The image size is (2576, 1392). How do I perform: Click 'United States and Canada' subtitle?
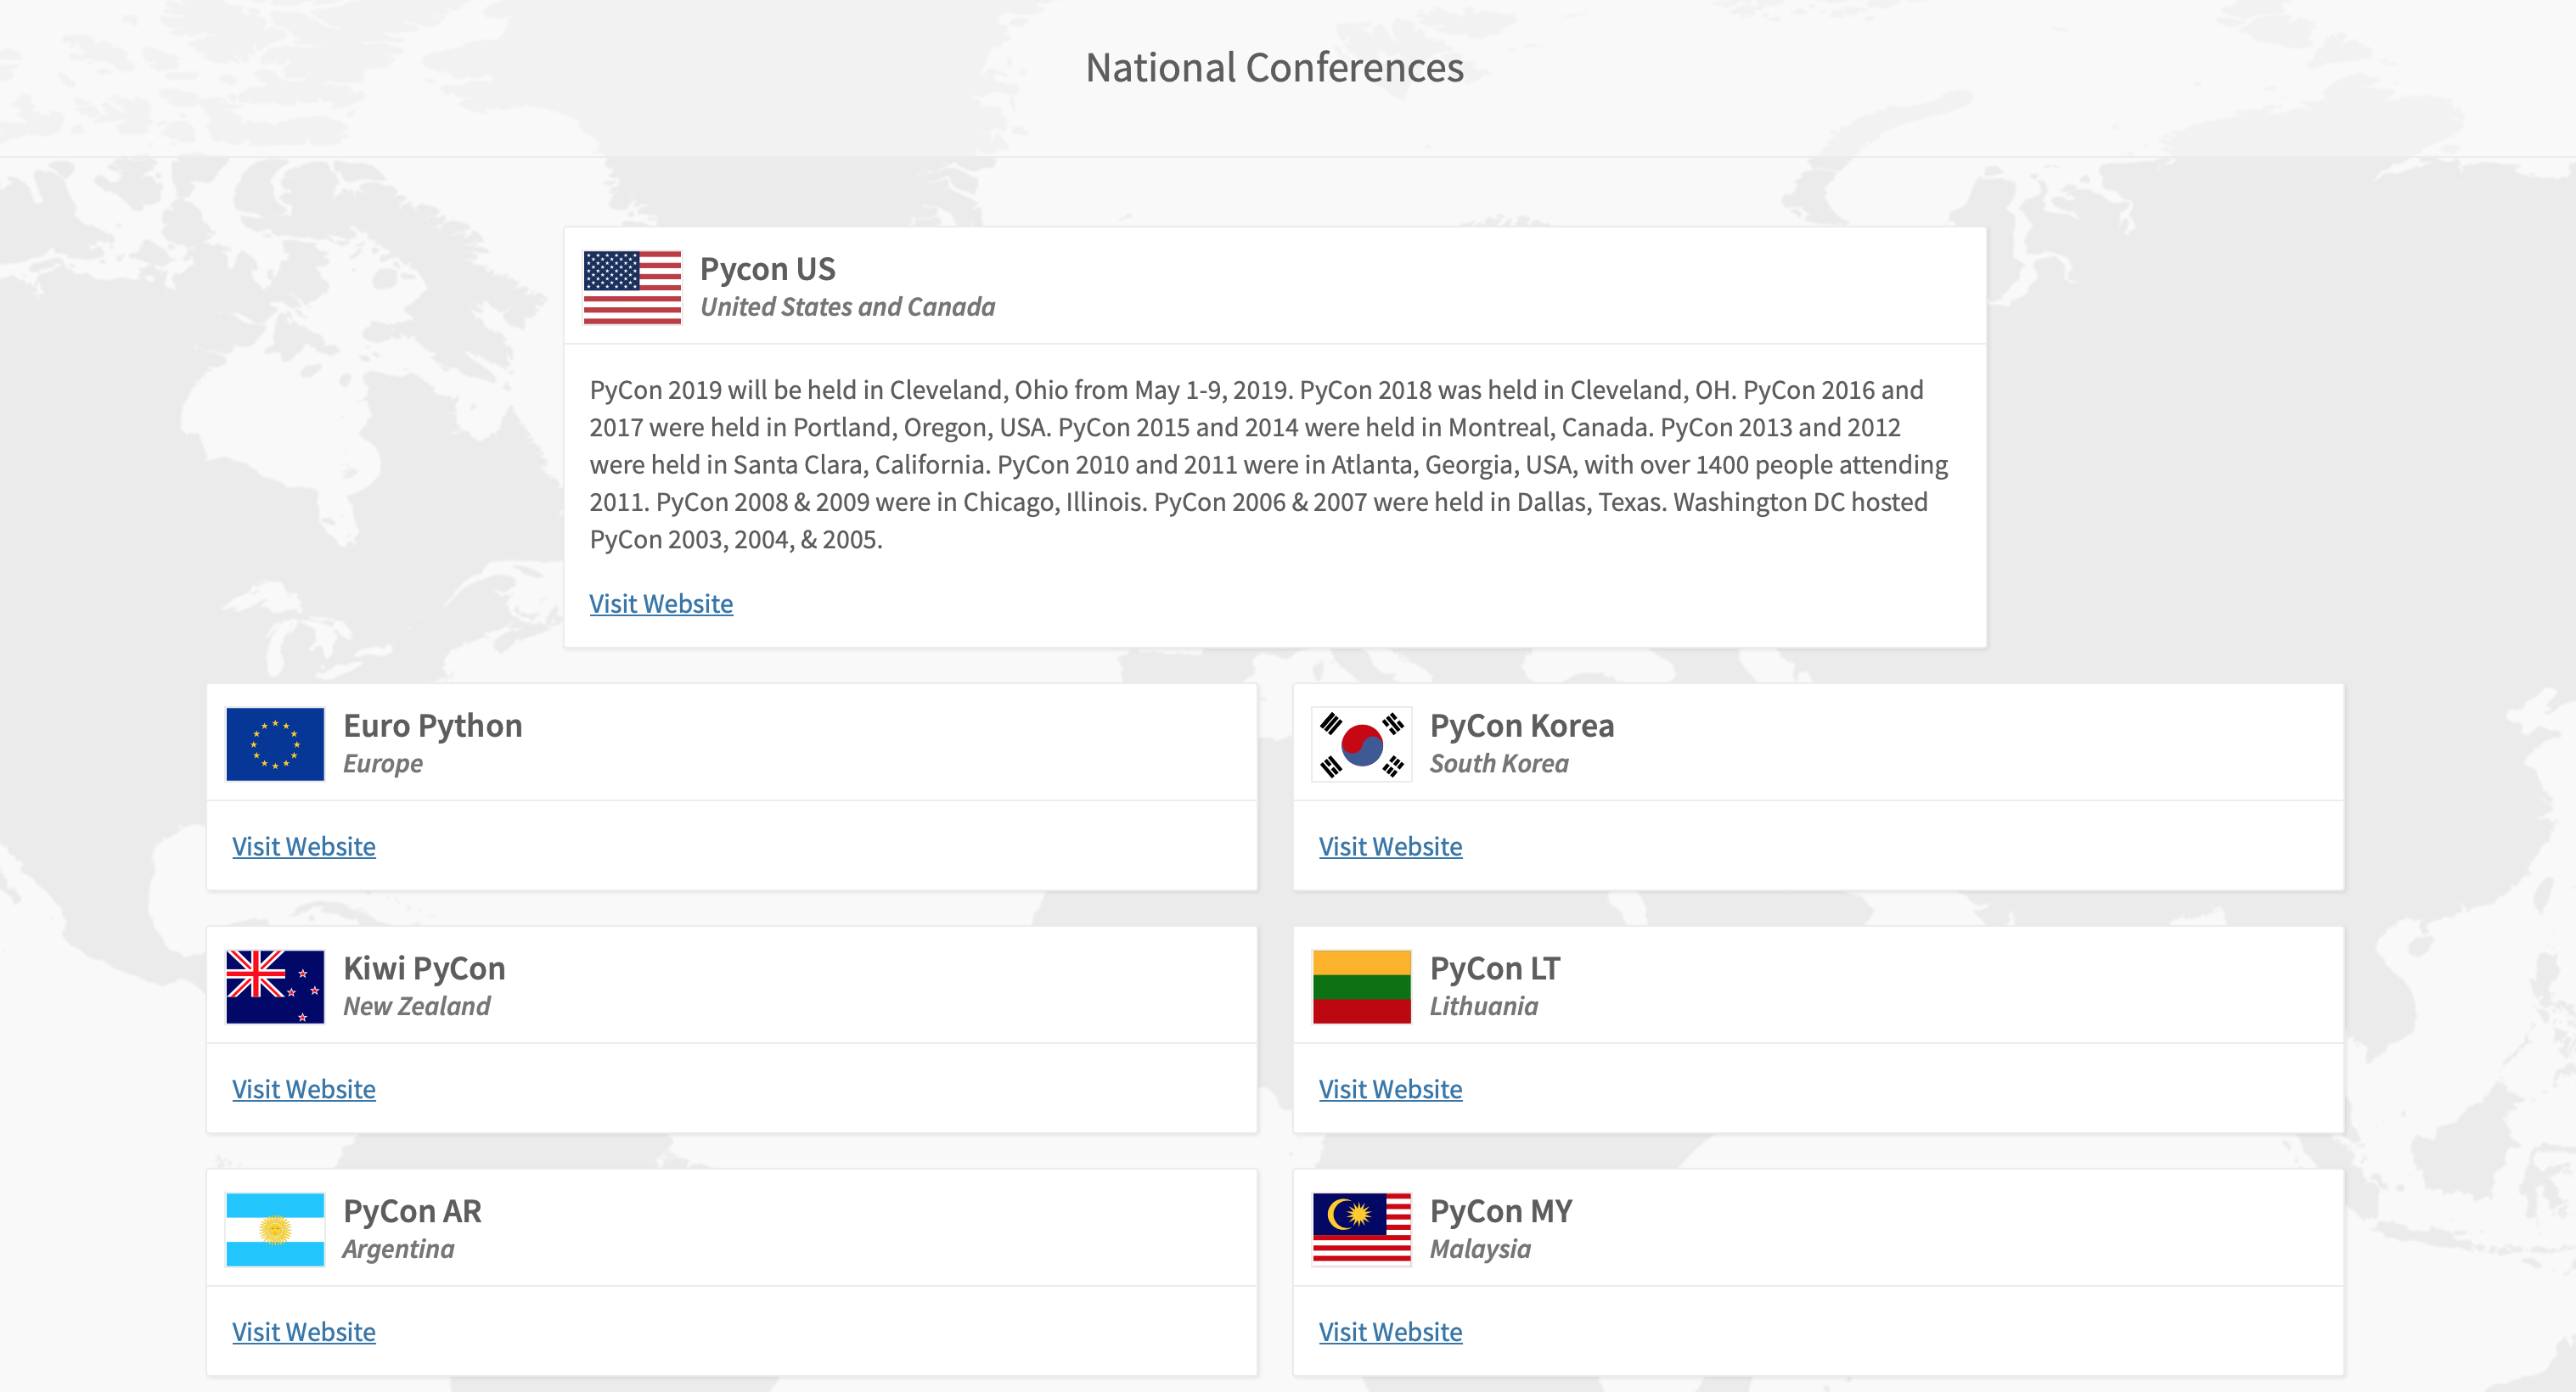click(x=847, y=307)
